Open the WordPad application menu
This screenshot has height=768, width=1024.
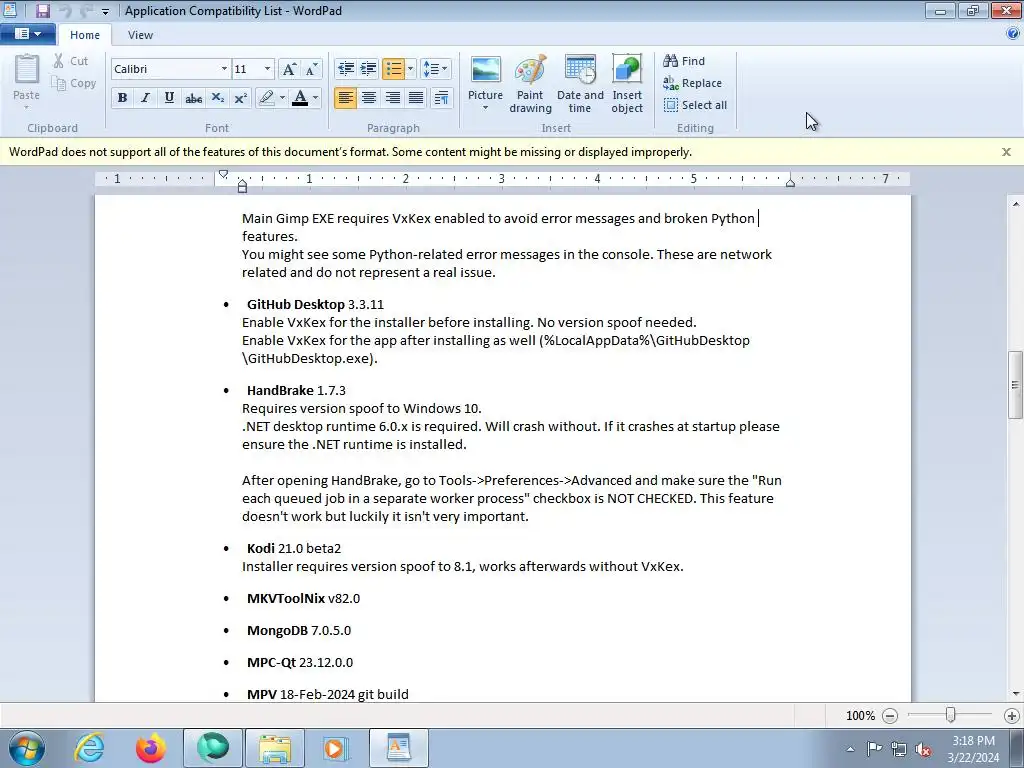tap(27, 34)
